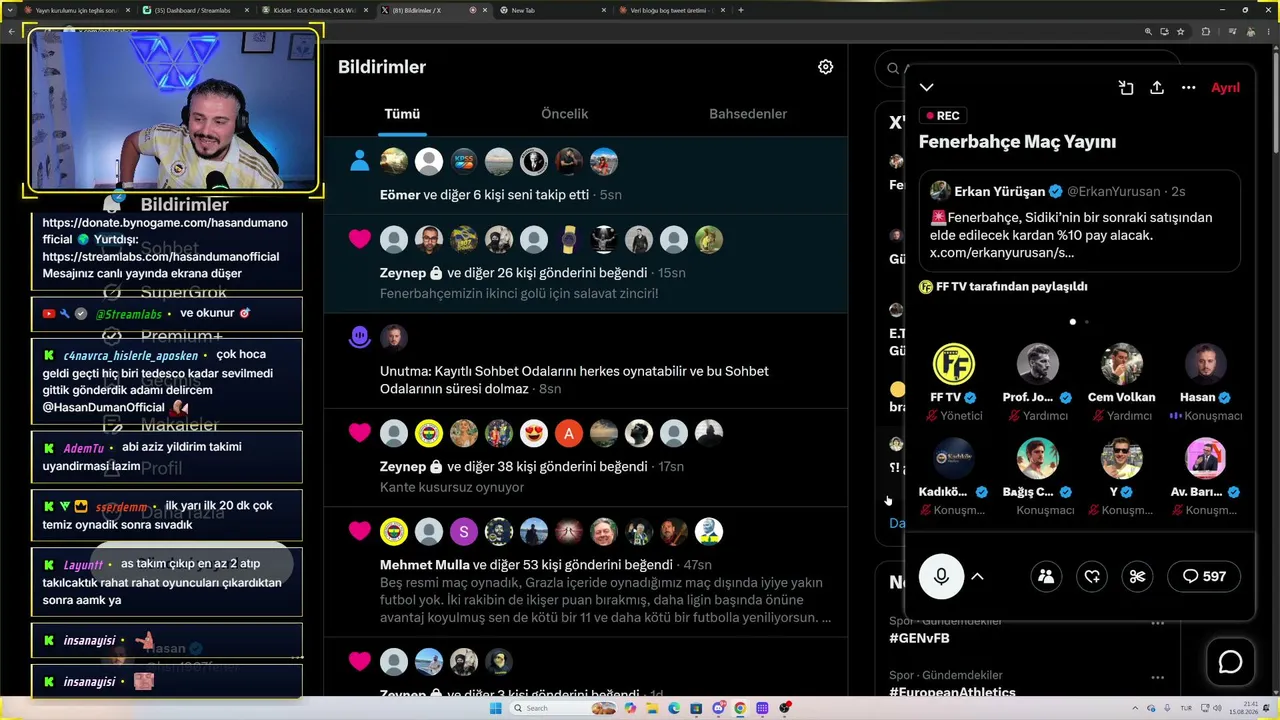1280x720 pixels.
Task: Open Kante kusursuz oynuyor like notification
Action: 585,458
